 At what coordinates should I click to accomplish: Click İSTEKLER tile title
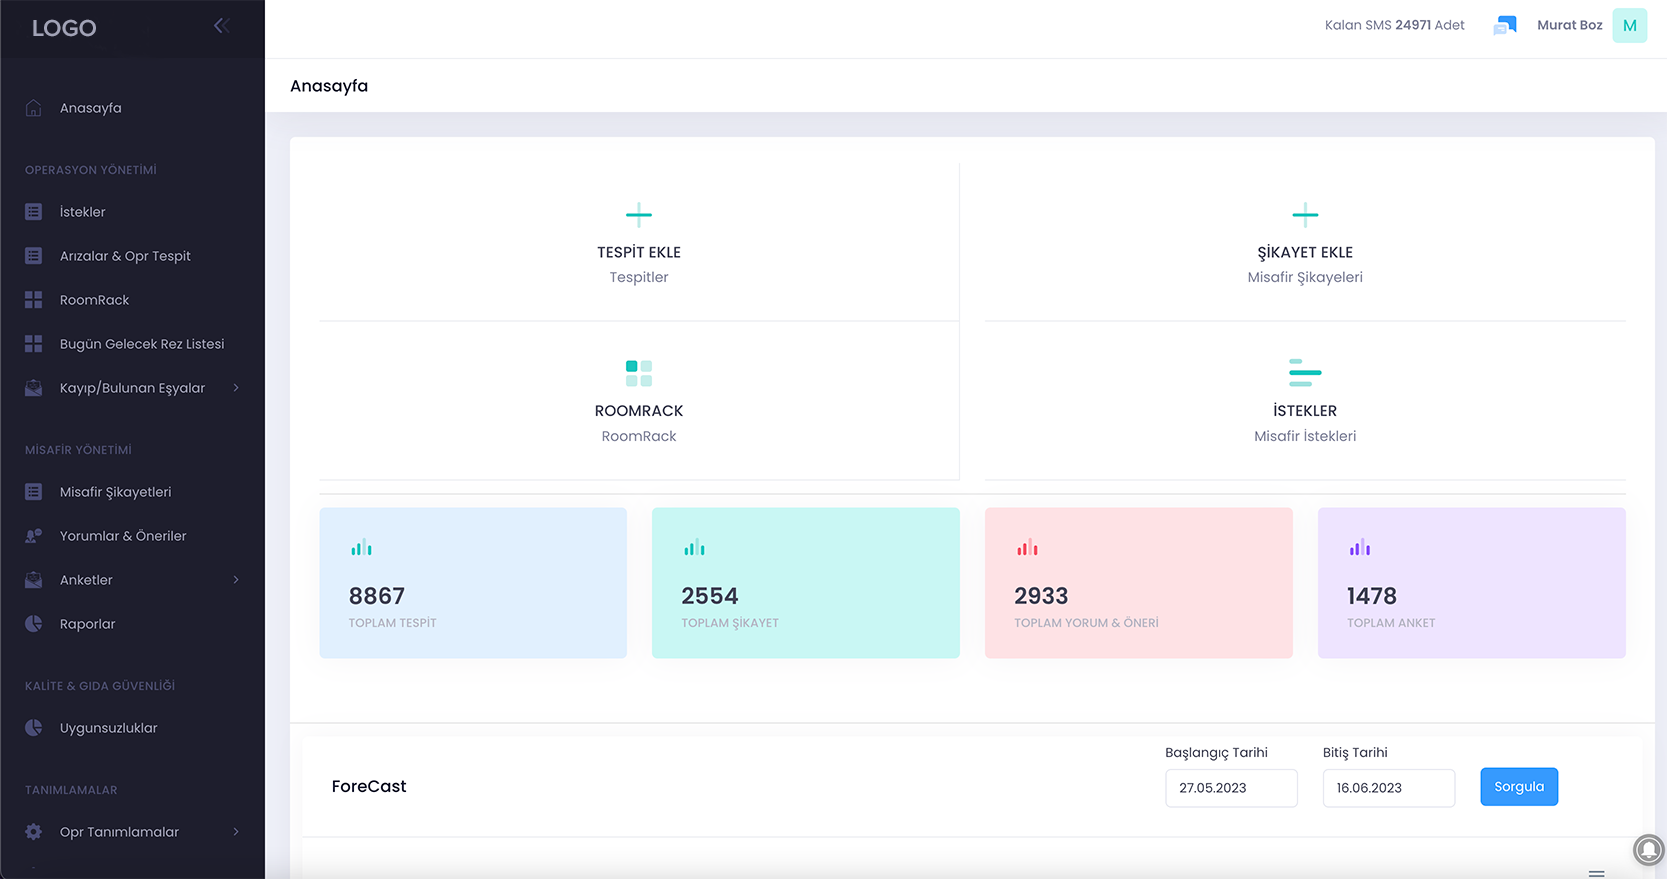(1305, 411)
